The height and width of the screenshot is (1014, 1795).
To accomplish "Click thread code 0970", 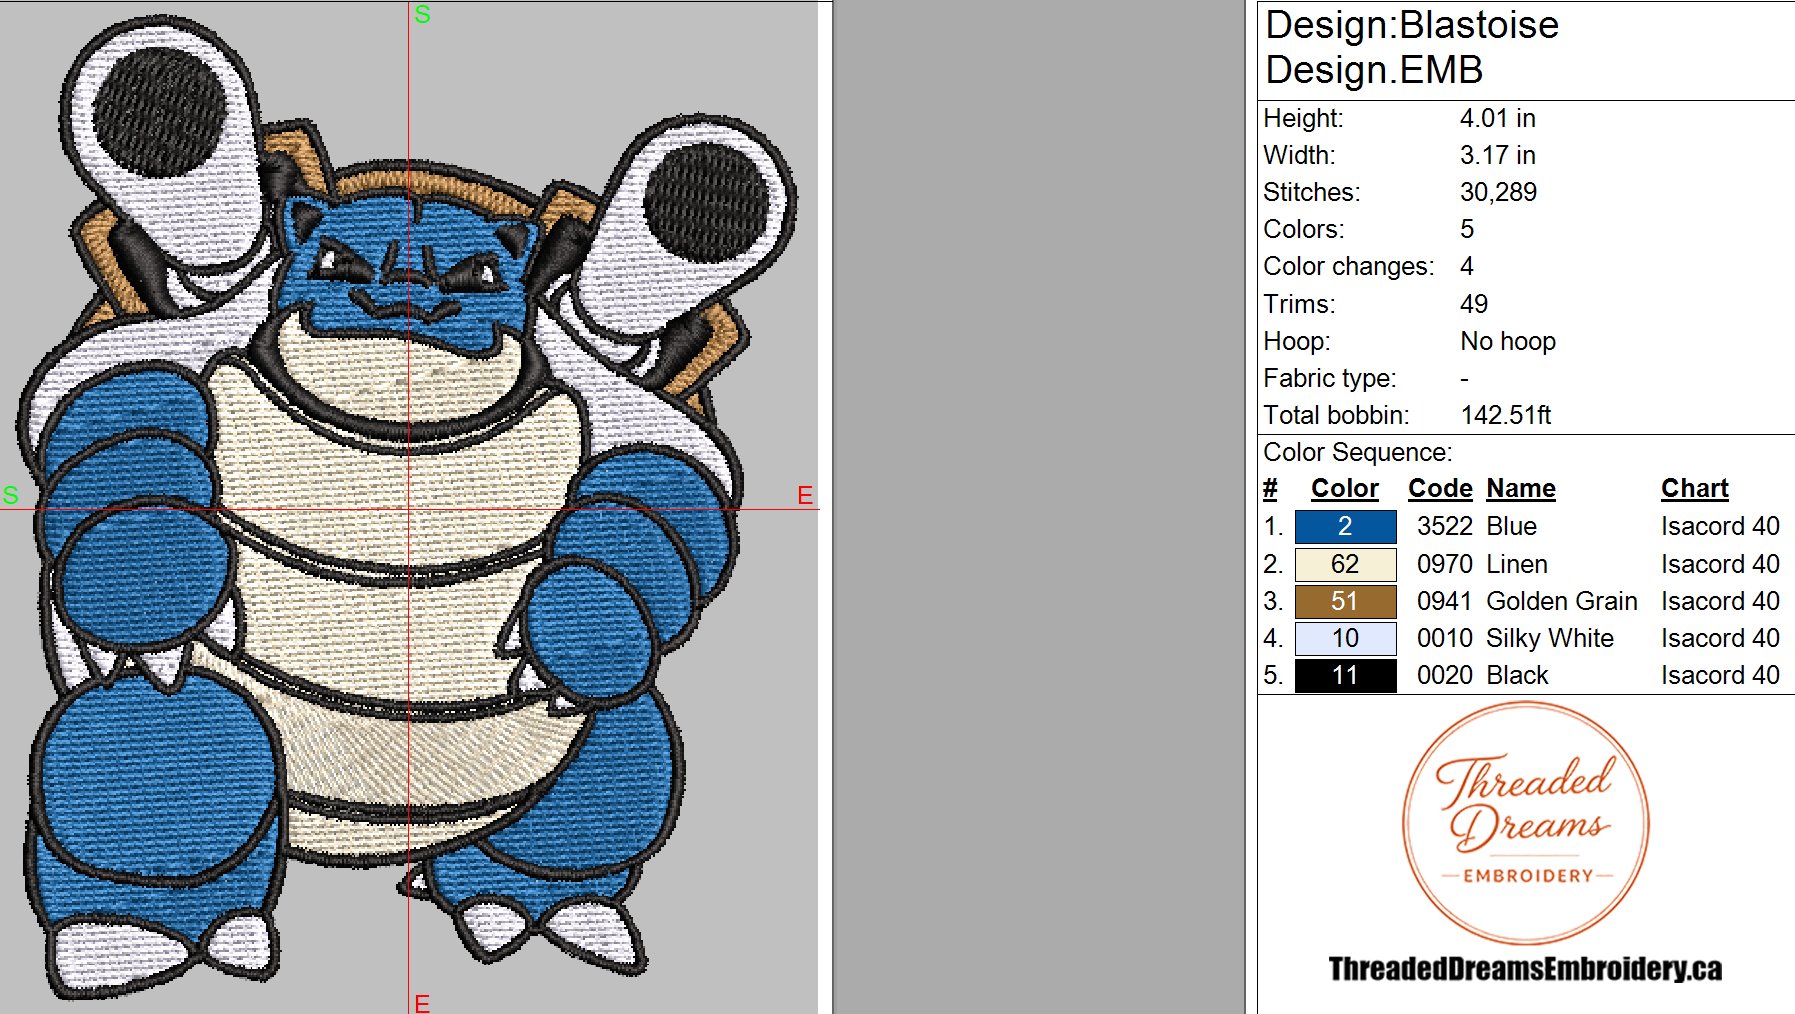I will (x=1445, y=564).
